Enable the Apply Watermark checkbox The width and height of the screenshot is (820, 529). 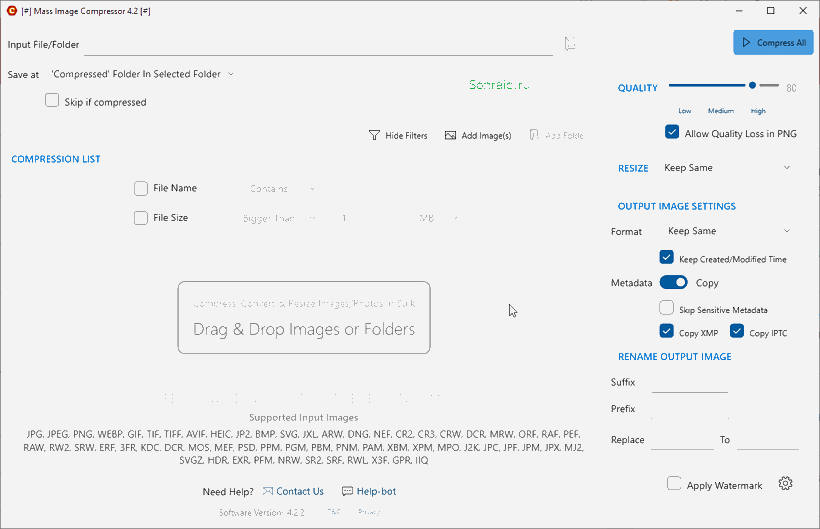tap(674, 484)
